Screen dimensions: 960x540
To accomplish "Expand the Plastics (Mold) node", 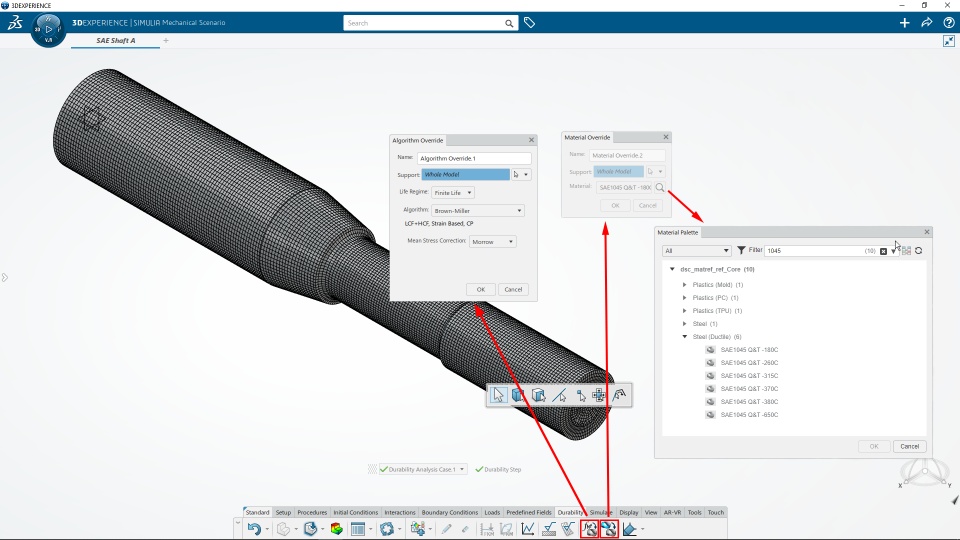I will 684,285.
